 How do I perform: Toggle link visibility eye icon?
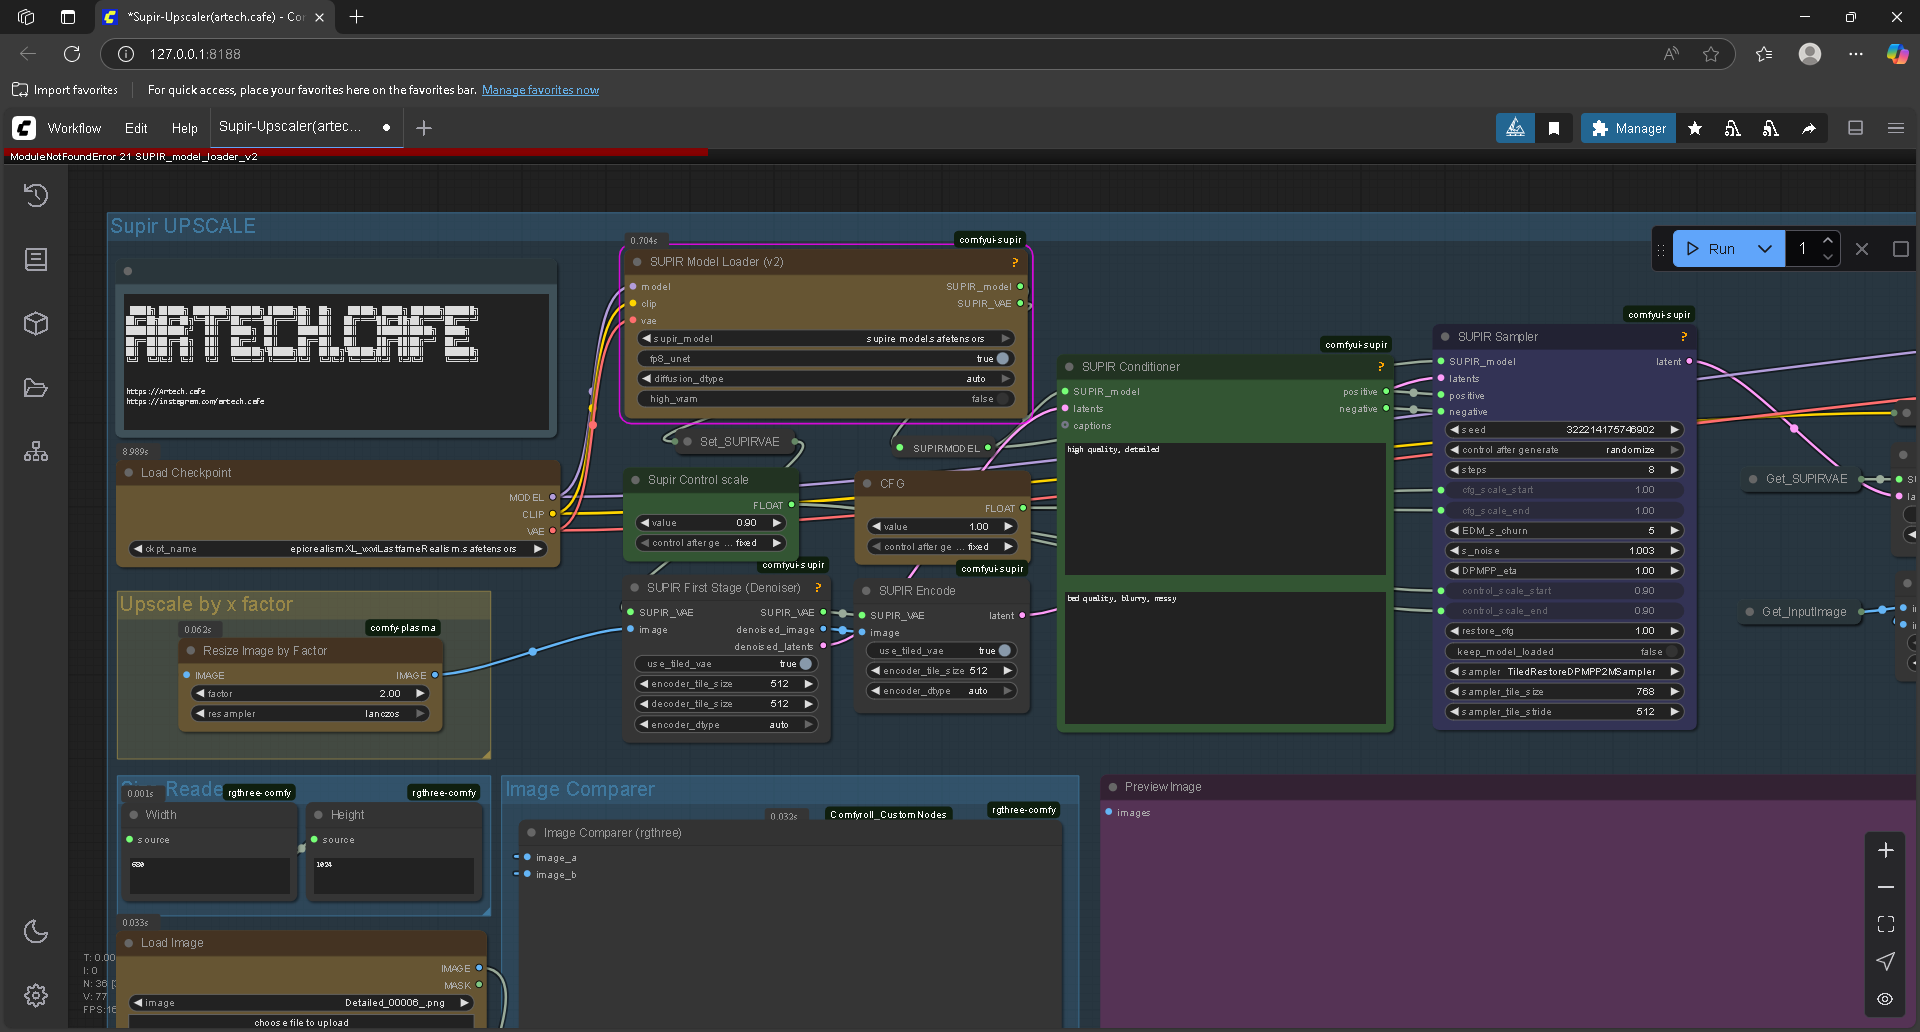(1885, 998)
